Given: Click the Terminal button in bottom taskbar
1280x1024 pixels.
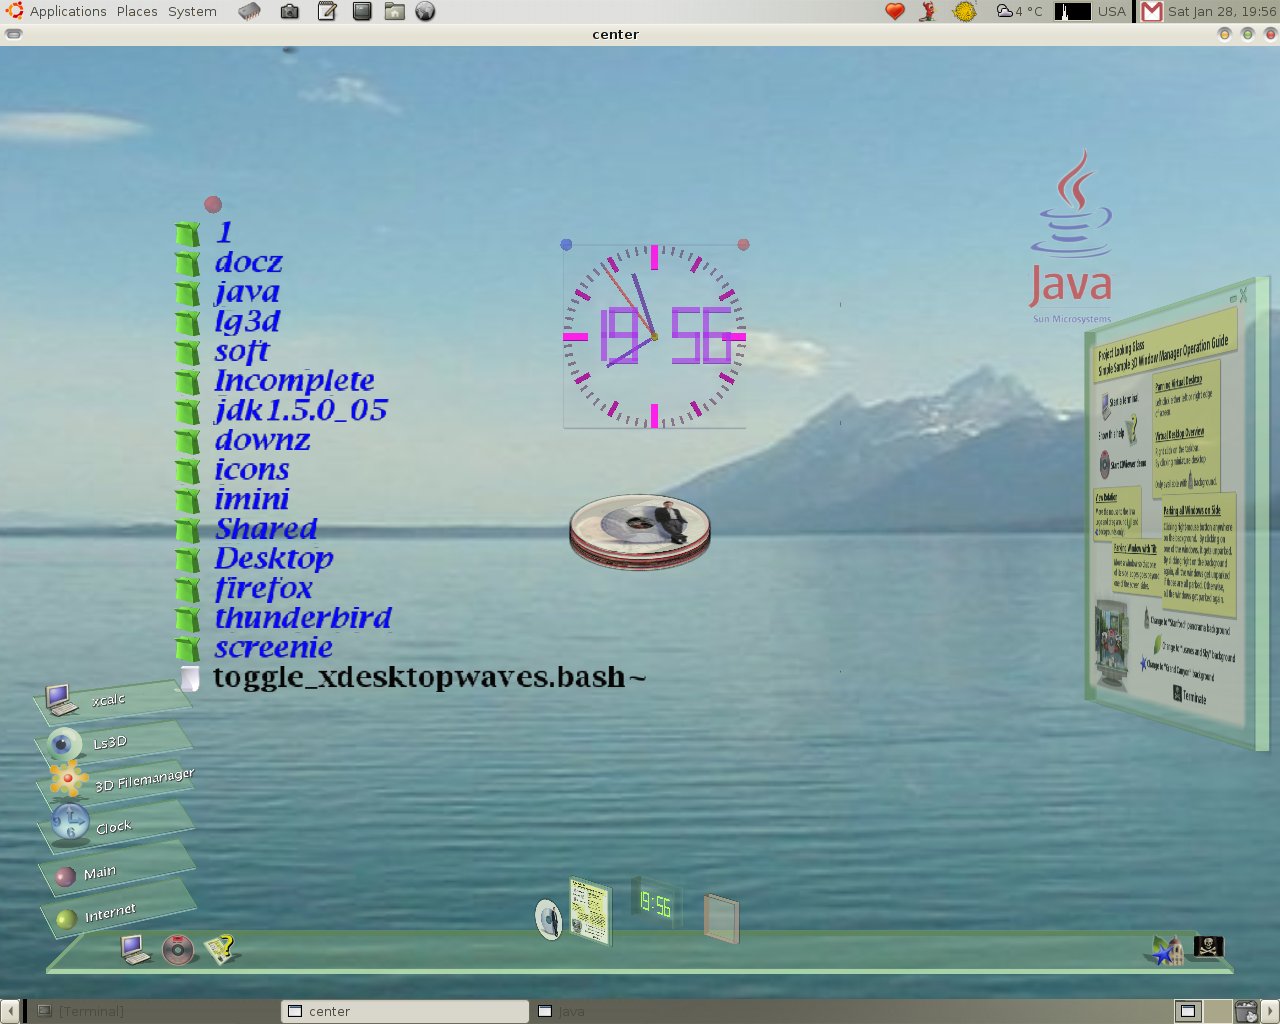Looking at the screenshot, I should pos(90,1011).
